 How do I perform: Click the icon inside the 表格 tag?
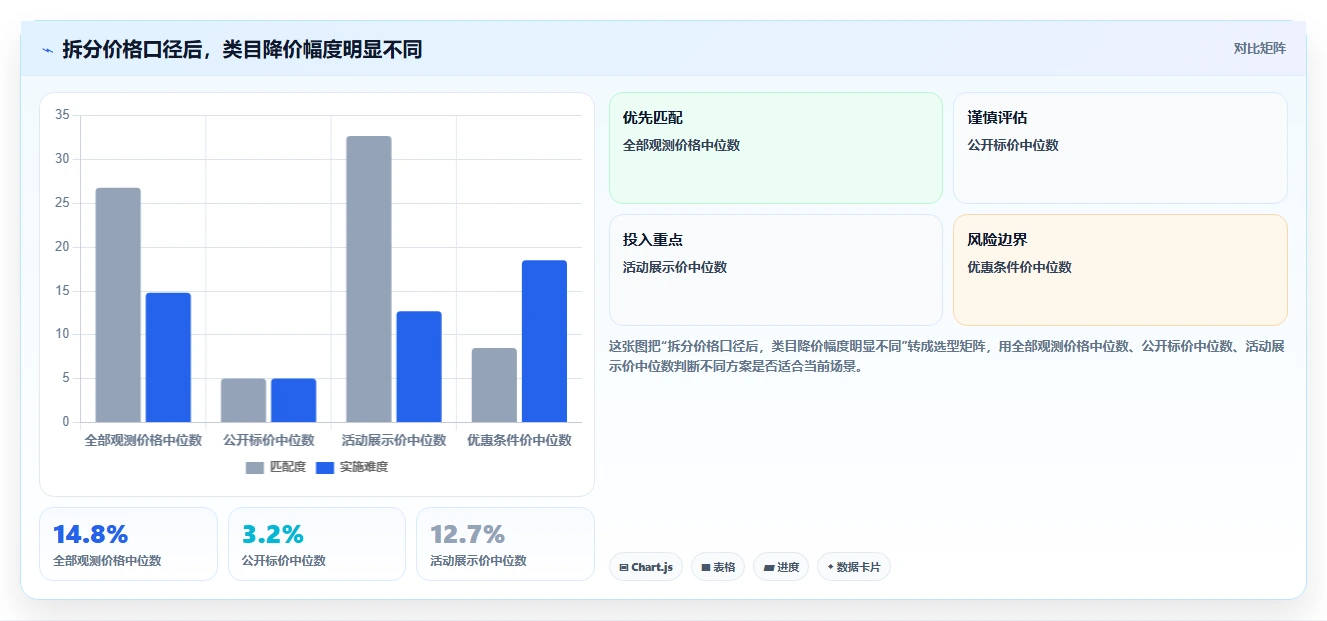click(x=706, y=567)
